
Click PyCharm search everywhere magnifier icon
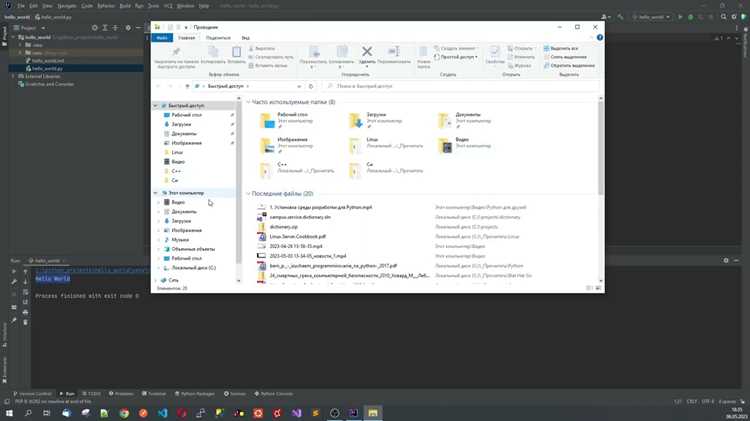click(723, 17)
